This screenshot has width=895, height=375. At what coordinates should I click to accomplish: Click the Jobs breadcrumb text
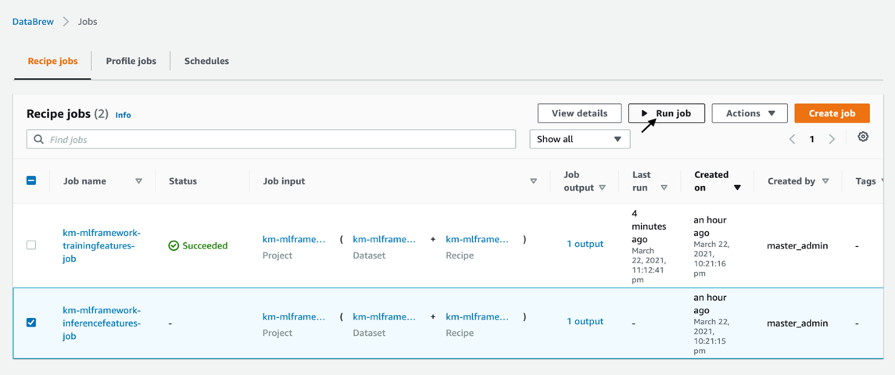(87, 22)
